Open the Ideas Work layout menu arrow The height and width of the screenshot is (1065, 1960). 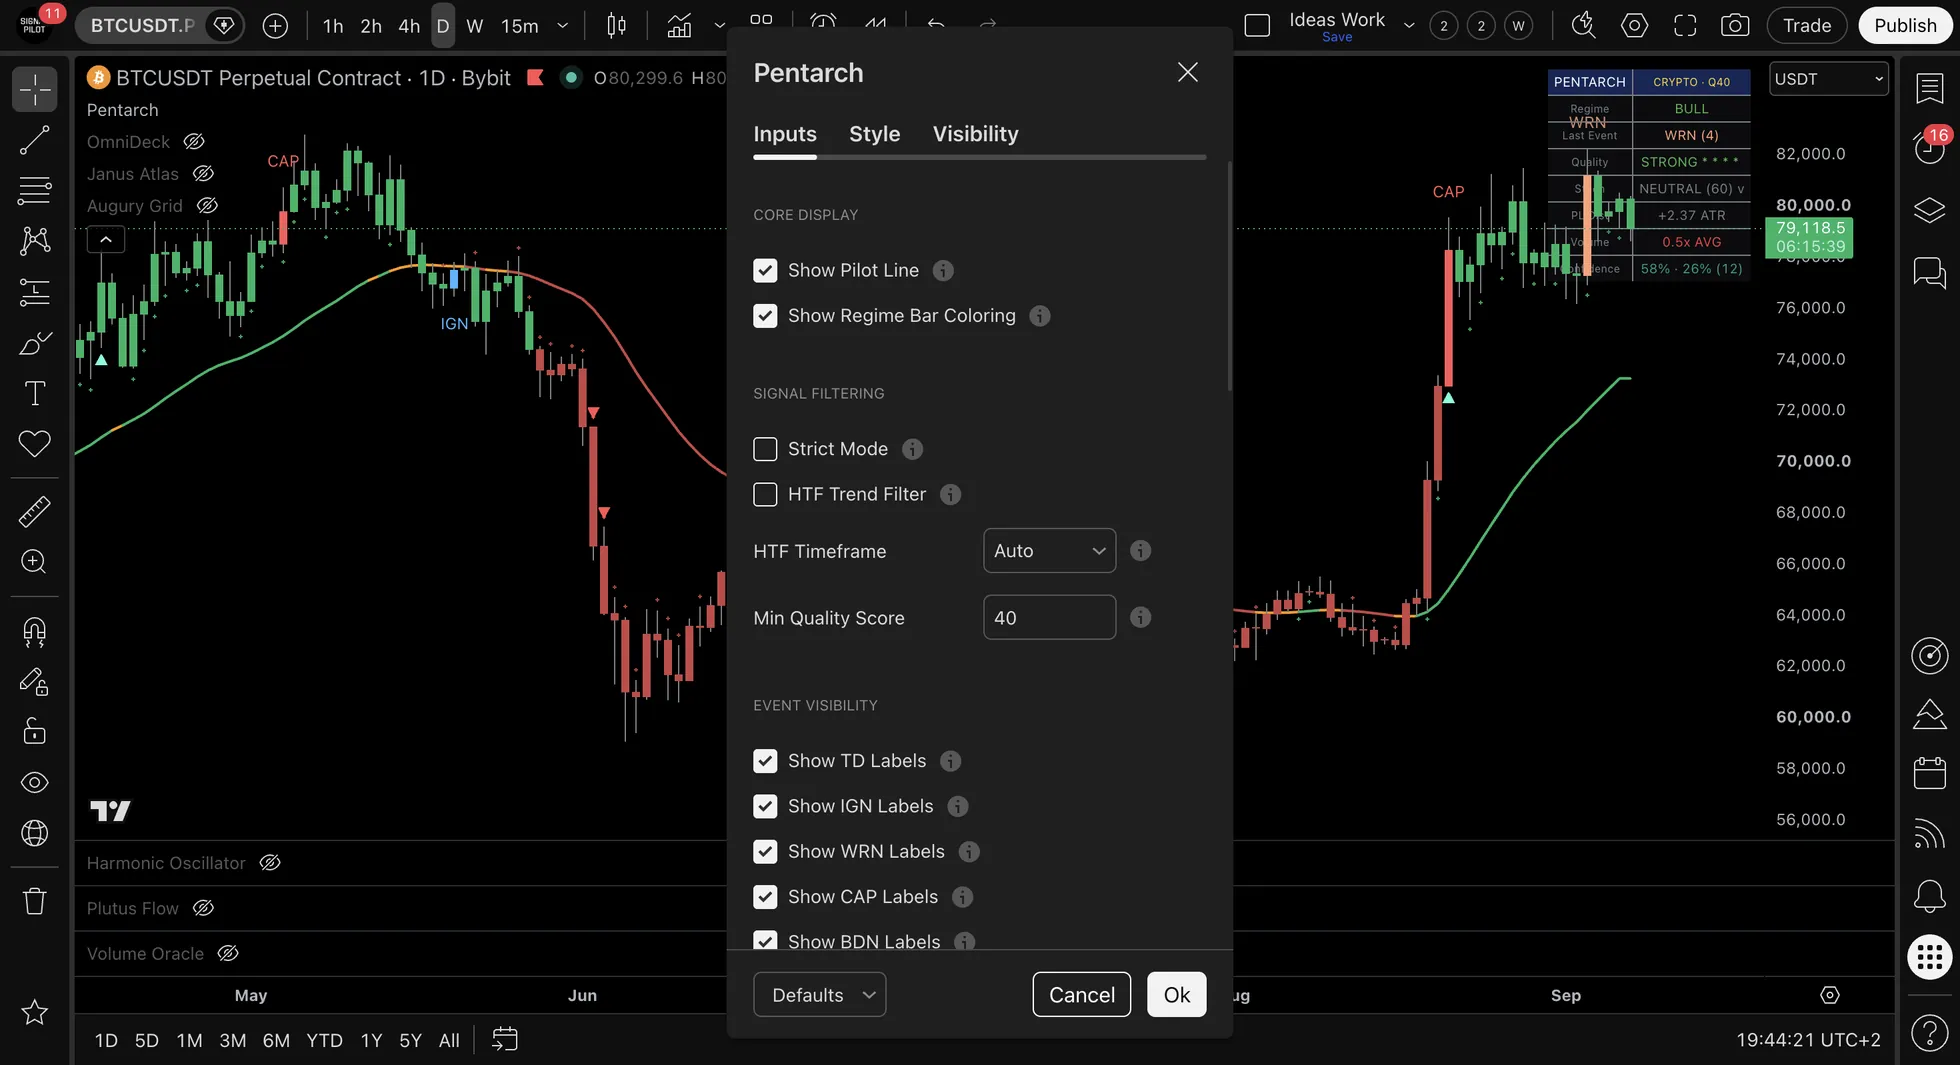tap(1409, 25)
